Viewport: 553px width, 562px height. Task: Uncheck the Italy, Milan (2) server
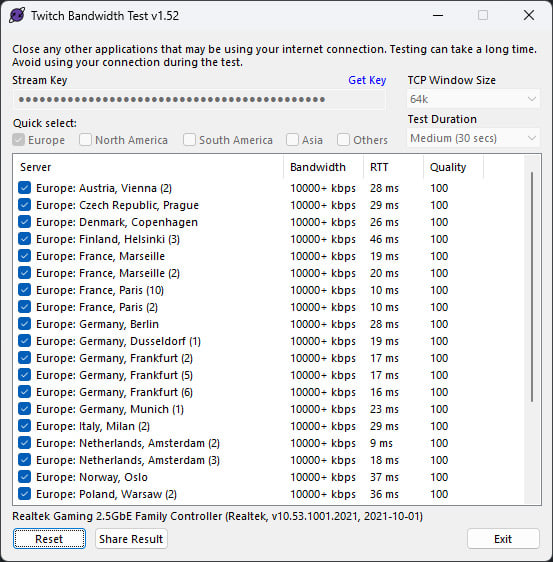coord(24,426)
